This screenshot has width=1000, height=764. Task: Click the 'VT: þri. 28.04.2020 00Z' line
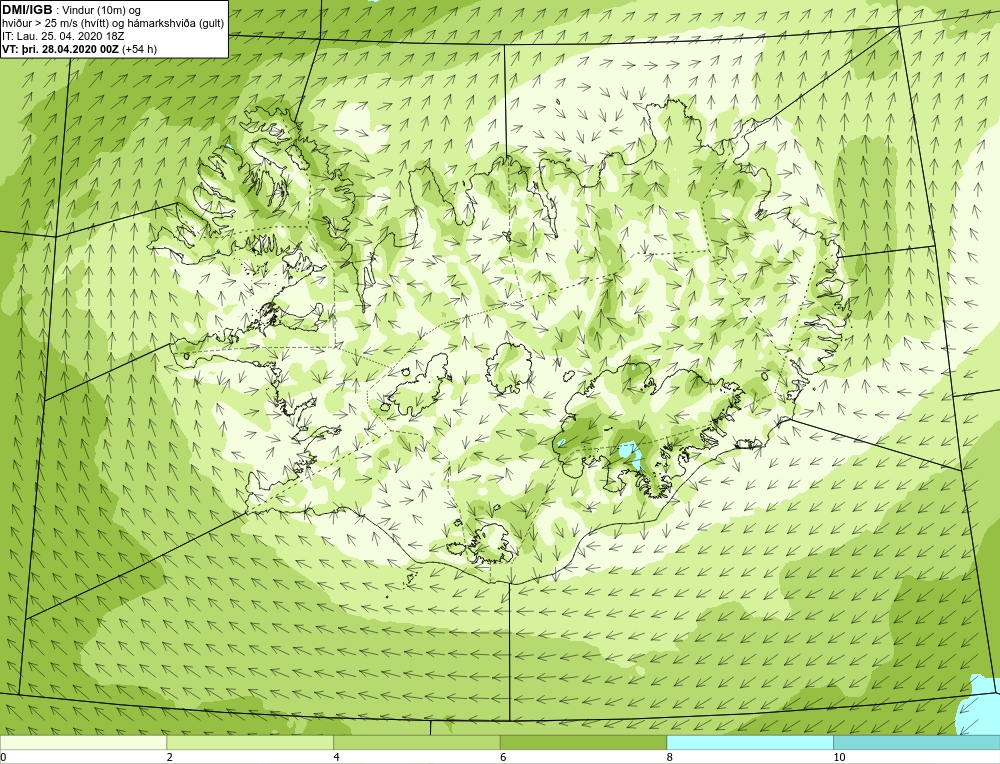click(x=60, y=48)
